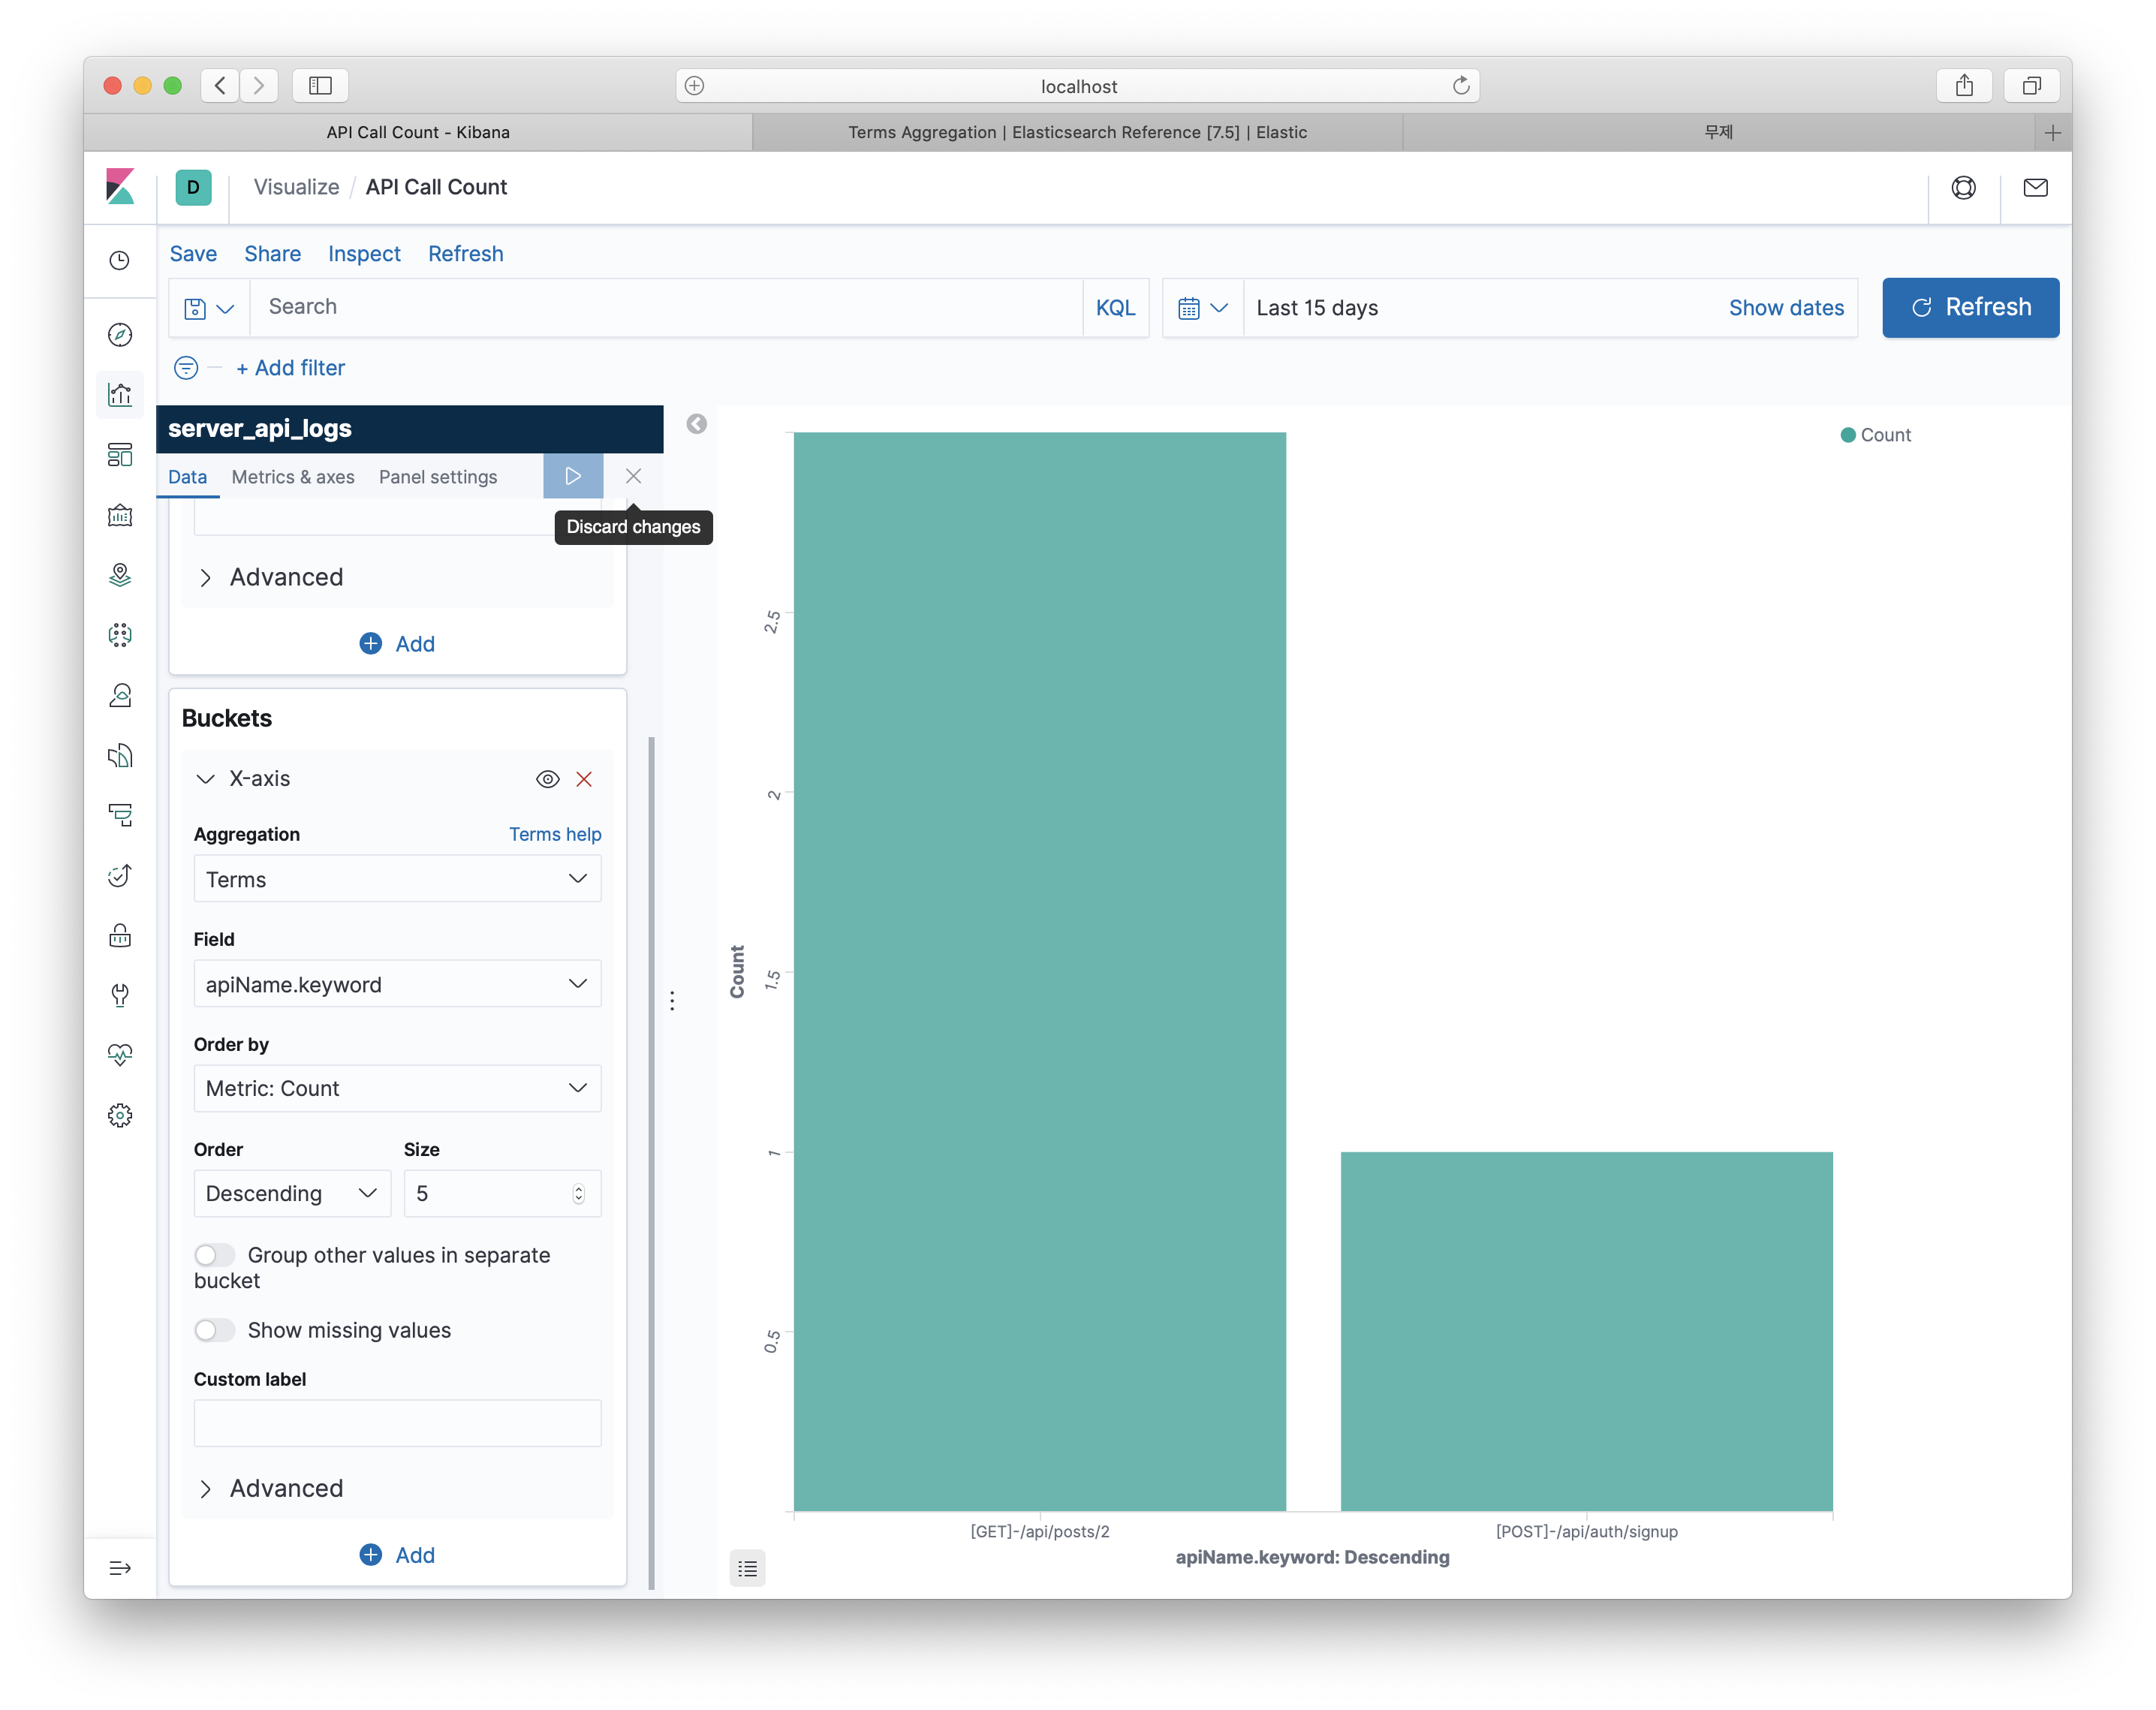Click the + Add filter link
Screen dimensions: 2156x1710
[290, 367]
